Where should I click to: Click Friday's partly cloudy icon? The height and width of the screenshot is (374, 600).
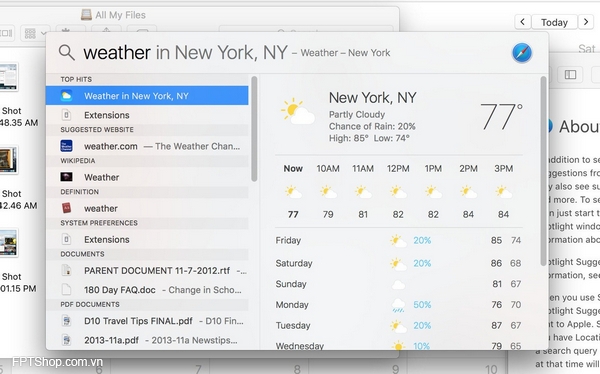(398, 241)
